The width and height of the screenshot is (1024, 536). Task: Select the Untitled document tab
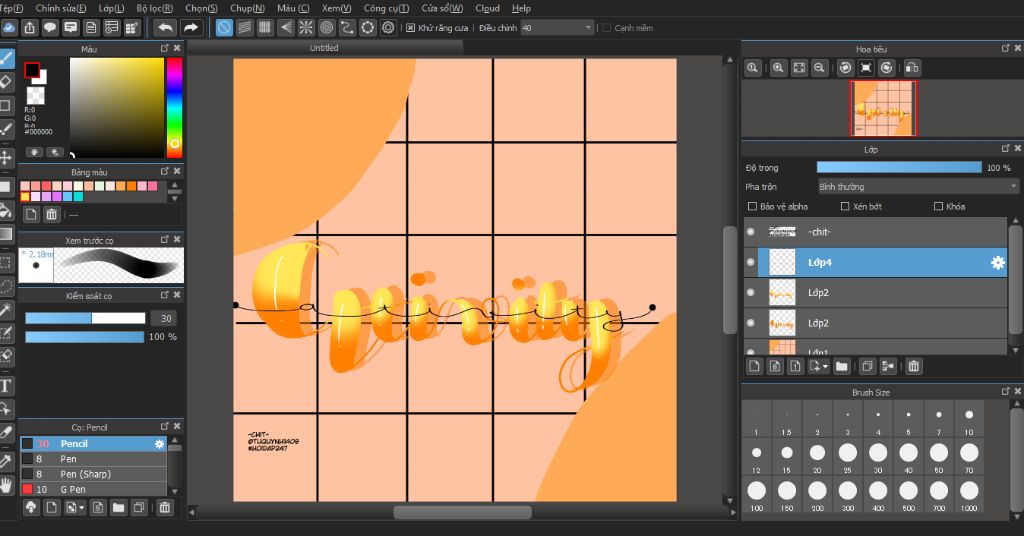click(325, 48)
